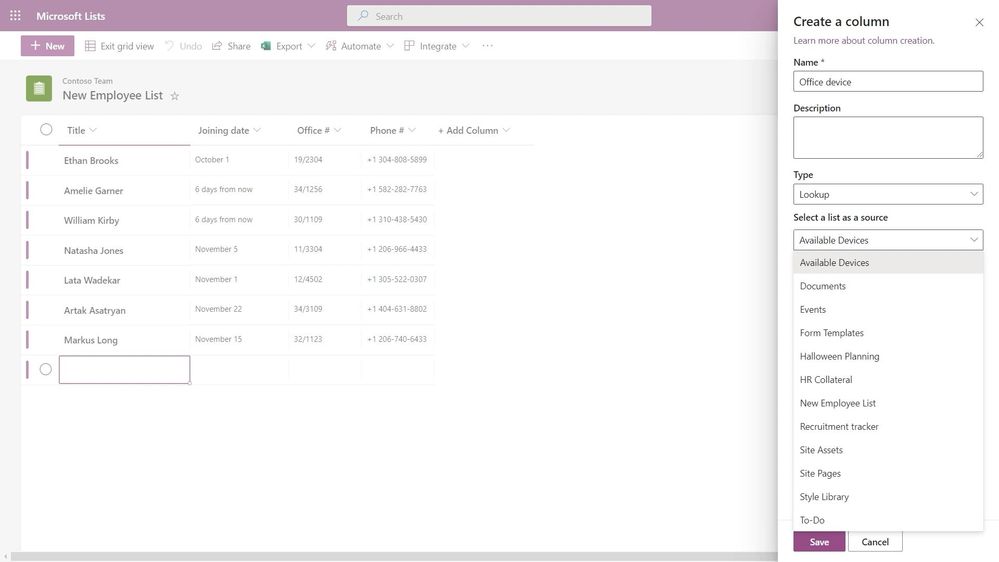Select the William Kirby title cell
The image size is (999, 562).
[x=124, y=220]
